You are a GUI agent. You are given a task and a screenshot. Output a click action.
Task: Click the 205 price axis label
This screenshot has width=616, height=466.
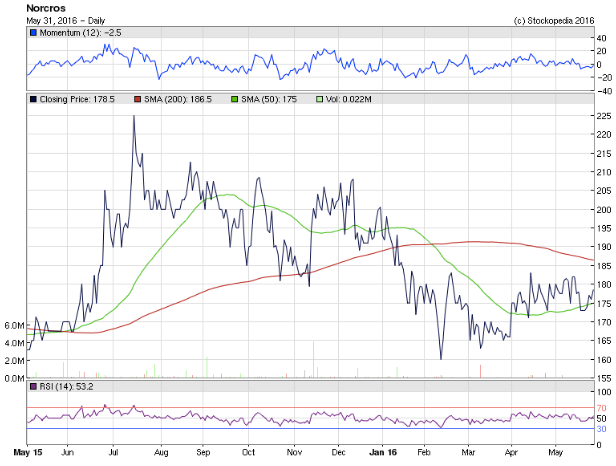click(x=604, y=191)
